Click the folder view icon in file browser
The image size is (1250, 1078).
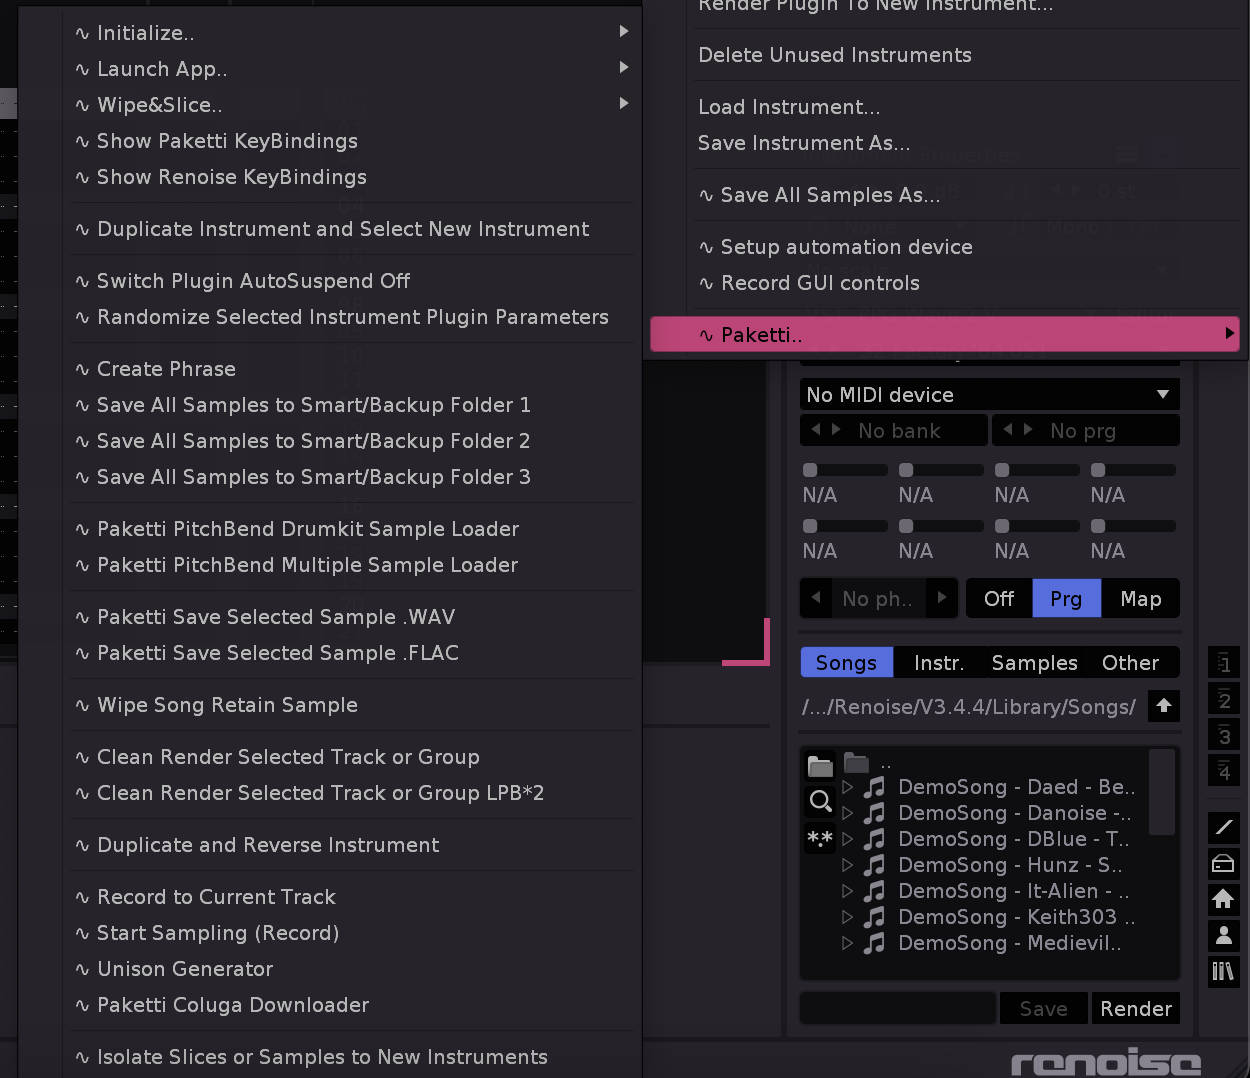point(820,766)
